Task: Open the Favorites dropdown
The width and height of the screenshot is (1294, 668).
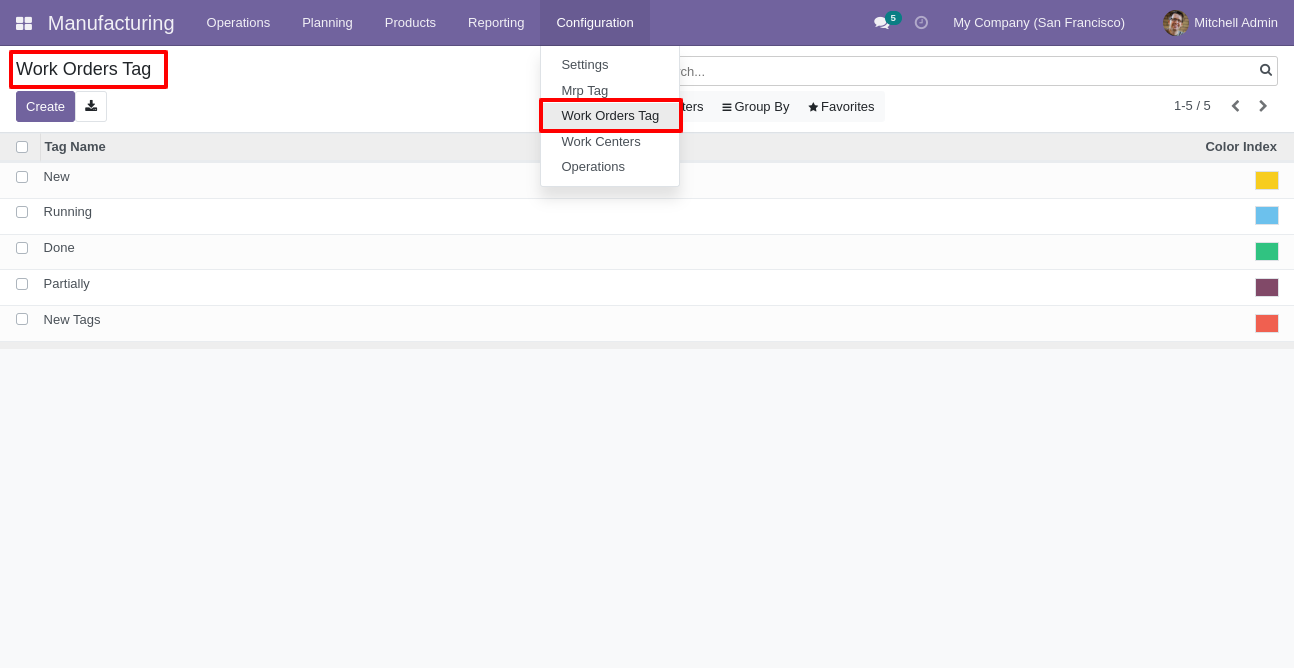Action: click(841, 106)
